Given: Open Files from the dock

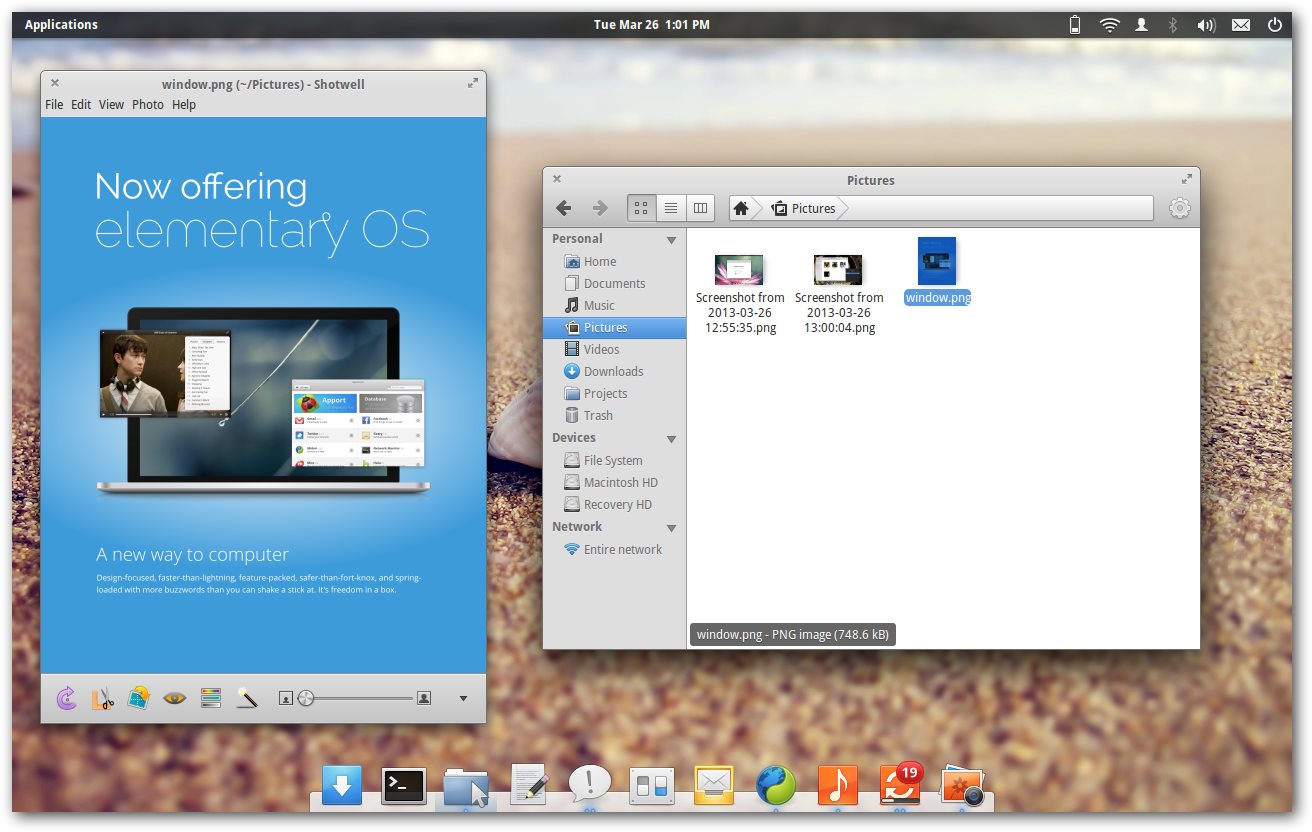Looking at the screenshot, I should click(466, 787).
